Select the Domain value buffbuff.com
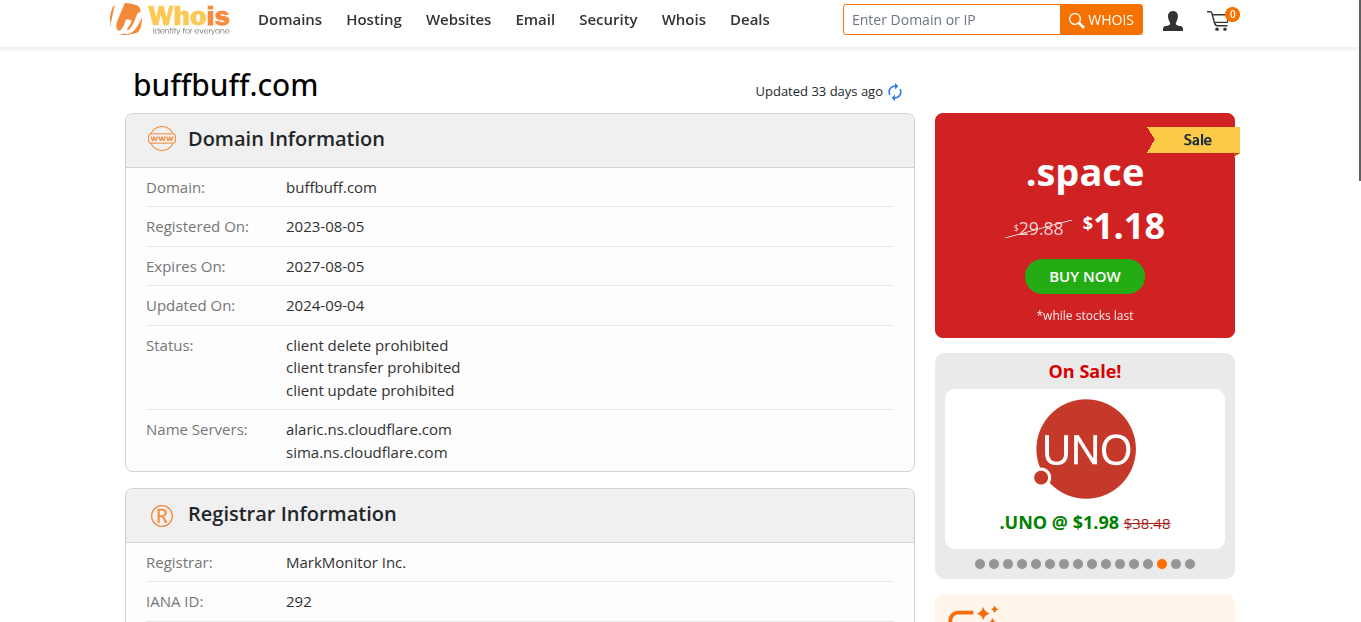The width and height of the screenshot is (1361, 622). (331, 188)
